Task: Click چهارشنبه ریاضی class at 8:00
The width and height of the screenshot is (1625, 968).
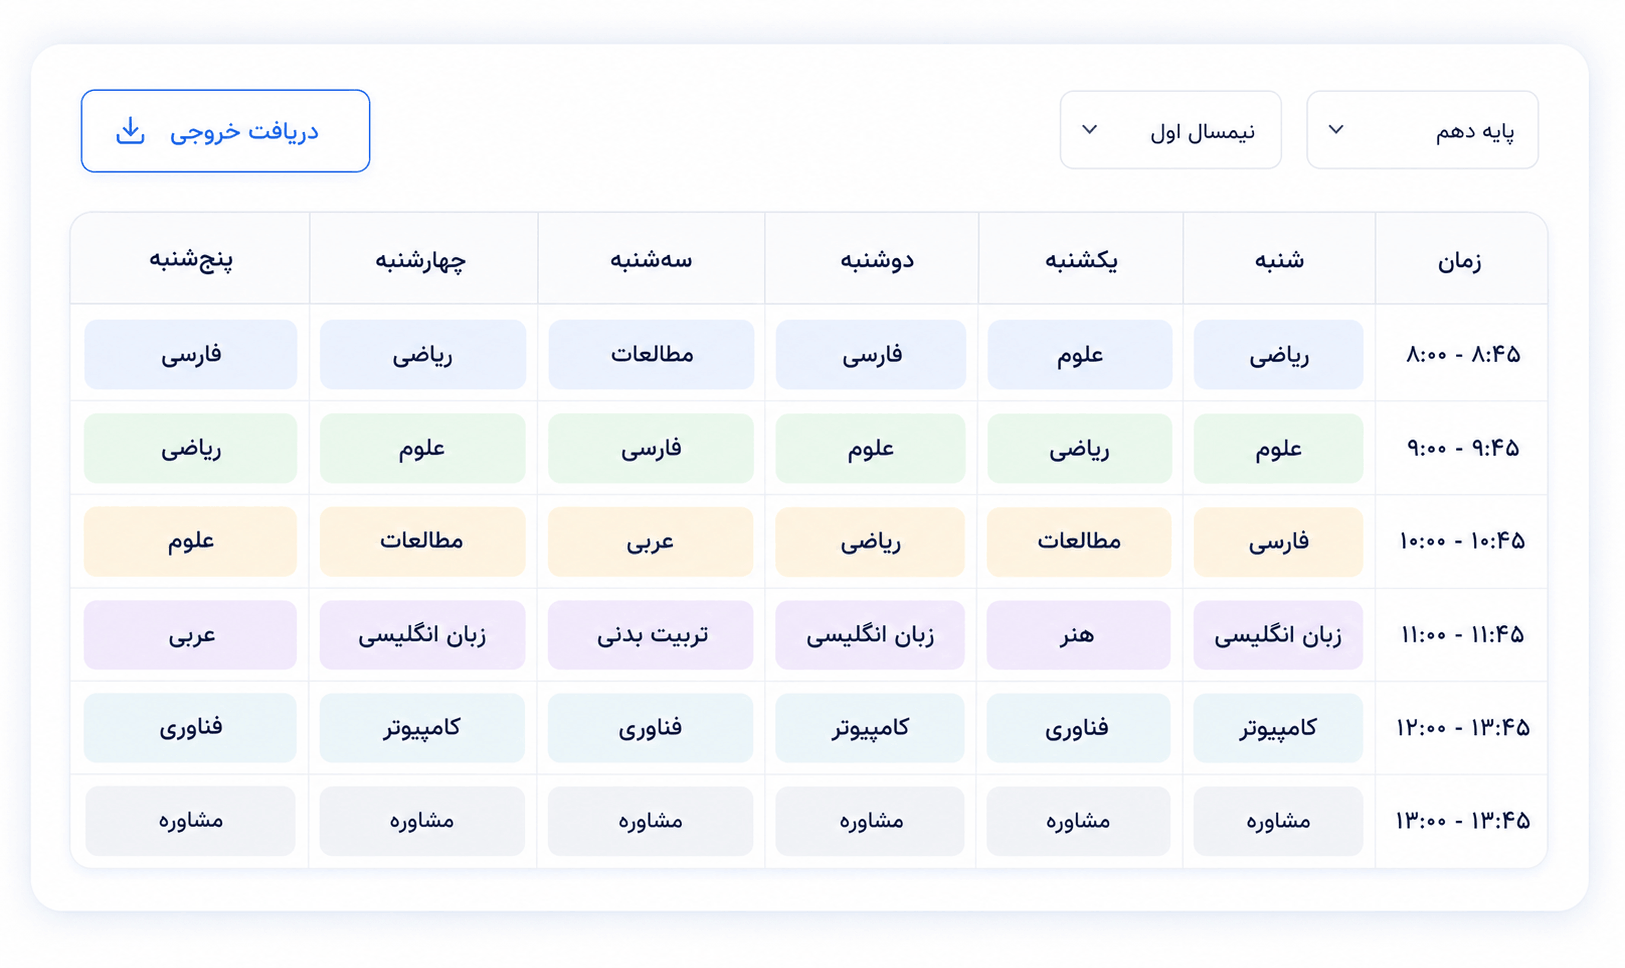Action: [x=422, y=355]
